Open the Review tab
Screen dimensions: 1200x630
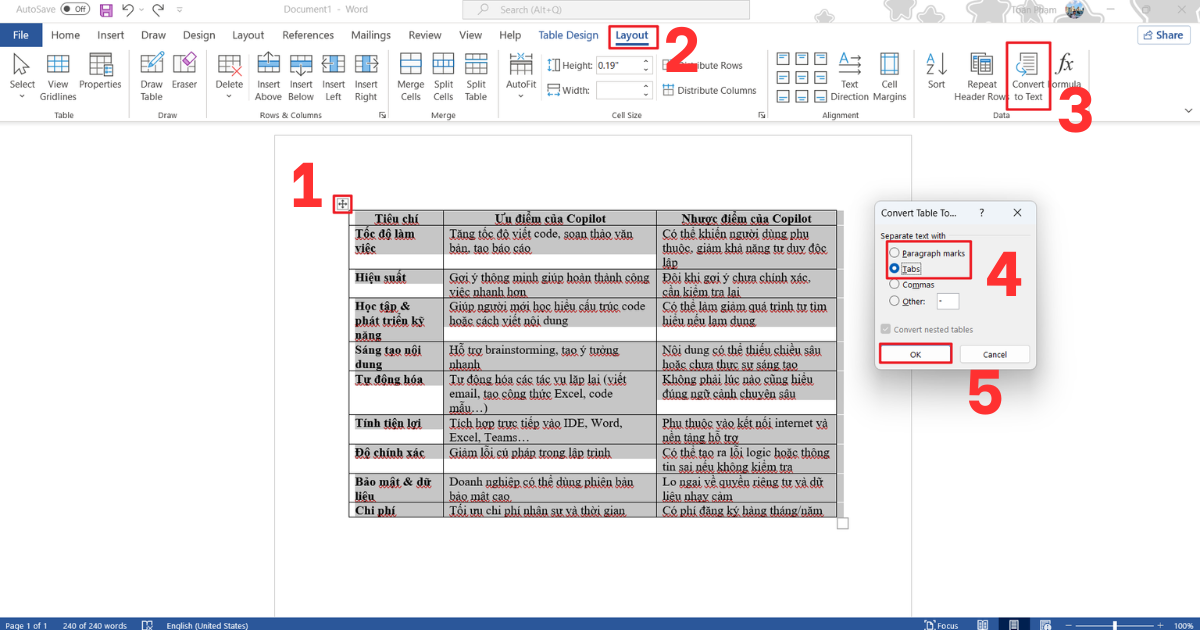425,35
